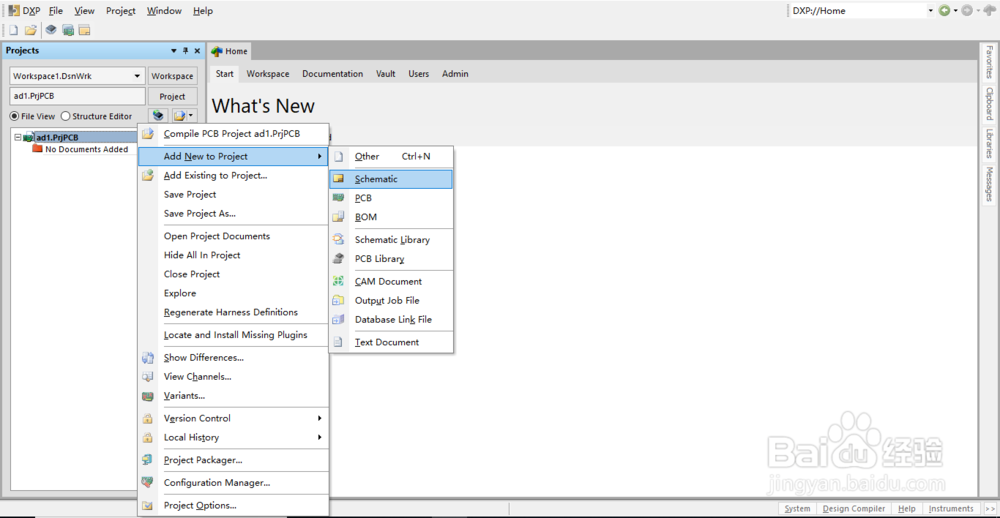
Task: Open dropdown arrow beside forward navigation
Action: pos(978,11)
